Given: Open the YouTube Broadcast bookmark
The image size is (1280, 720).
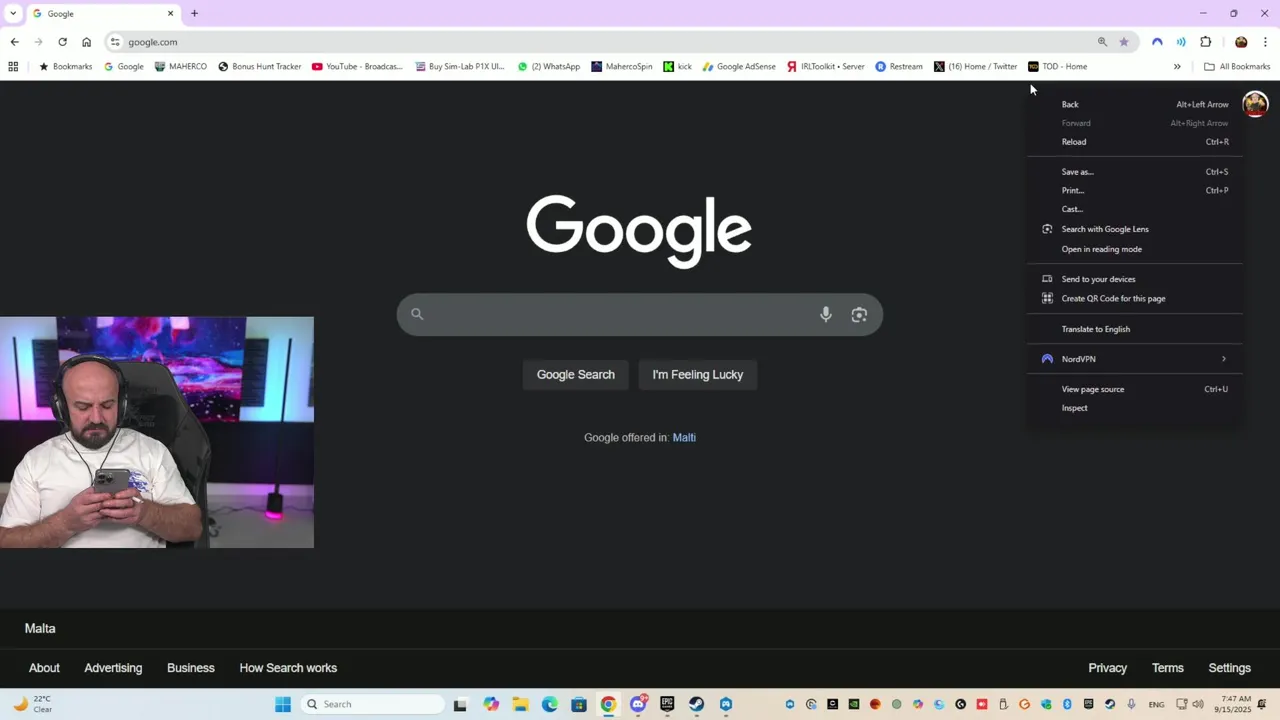Looking at the screenshot, I should tap(357, 66).
